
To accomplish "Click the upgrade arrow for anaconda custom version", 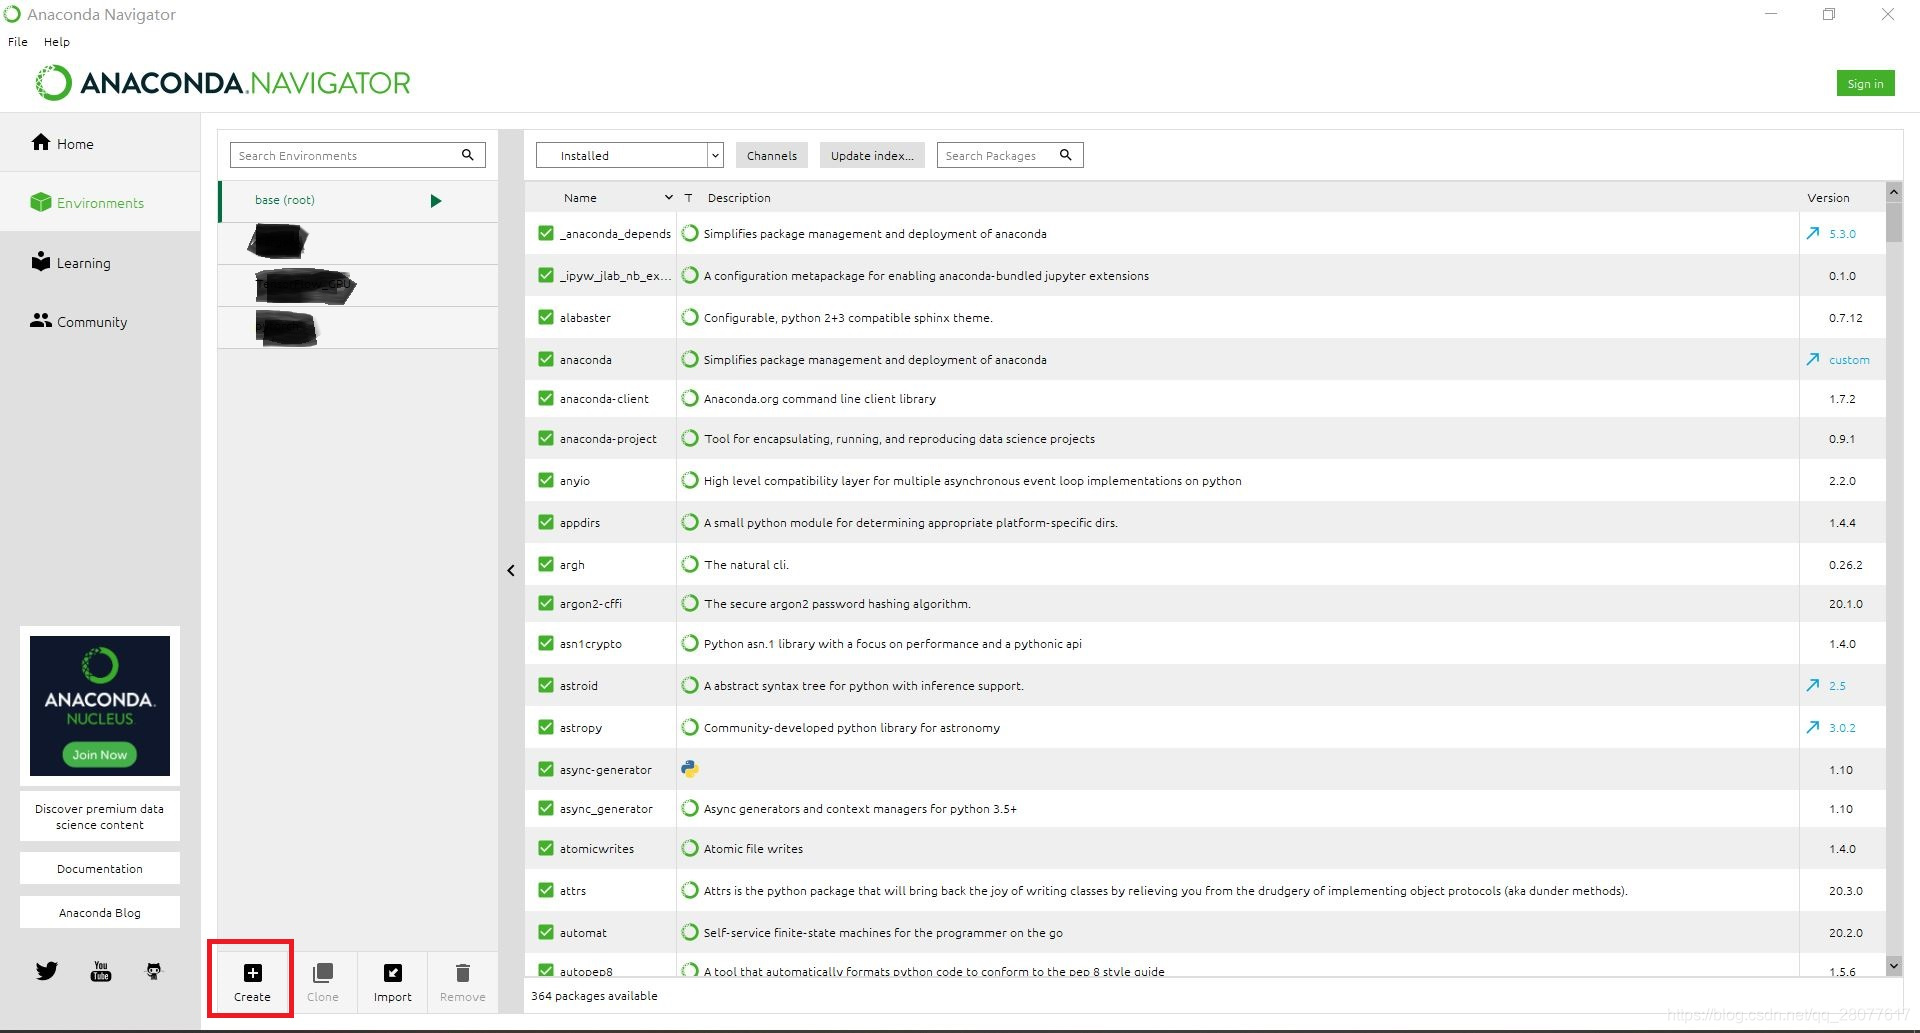I will point(1813,359).
